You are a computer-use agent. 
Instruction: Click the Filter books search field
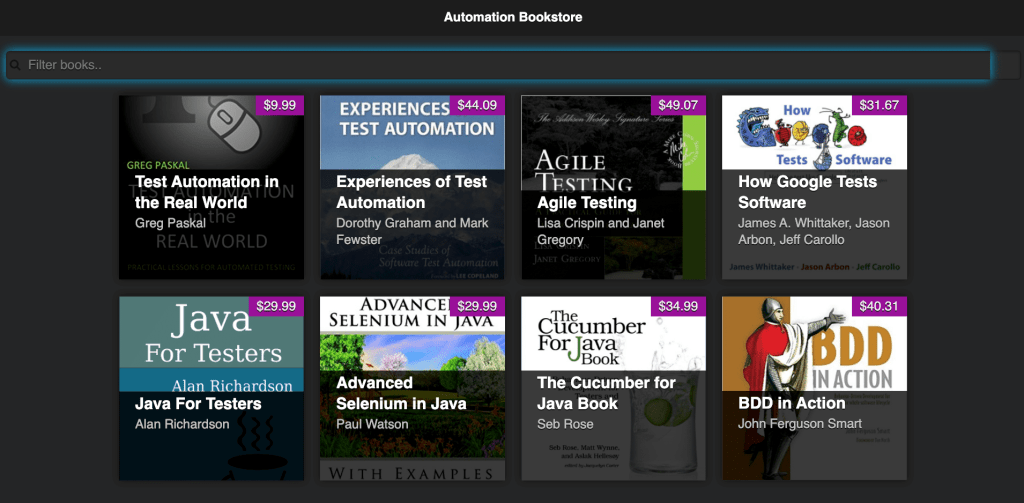pyautogui.click(x=498, y=65)
